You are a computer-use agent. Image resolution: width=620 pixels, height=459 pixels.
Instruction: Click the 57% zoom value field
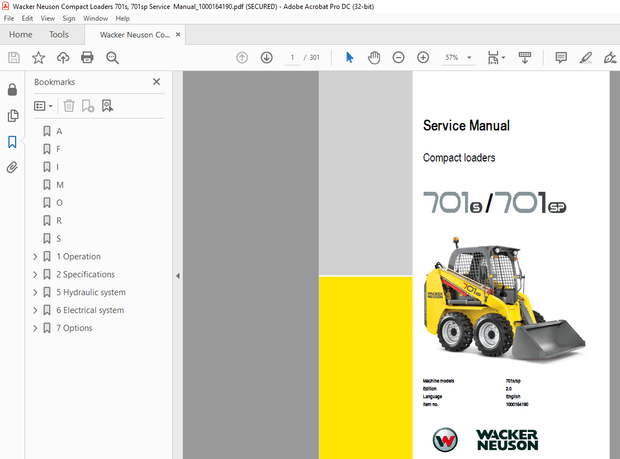452,58
